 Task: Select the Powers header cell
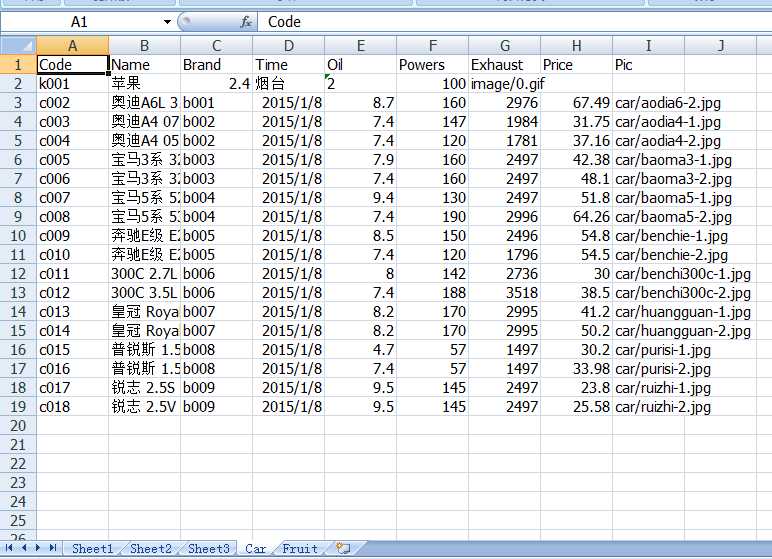[x=432, y=65]
